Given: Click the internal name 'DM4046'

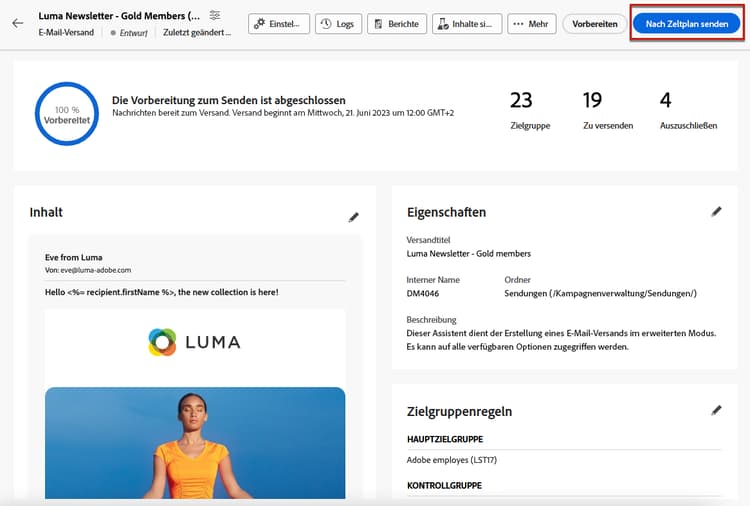Looking at the screenshot, I should (x=423, y=293).
